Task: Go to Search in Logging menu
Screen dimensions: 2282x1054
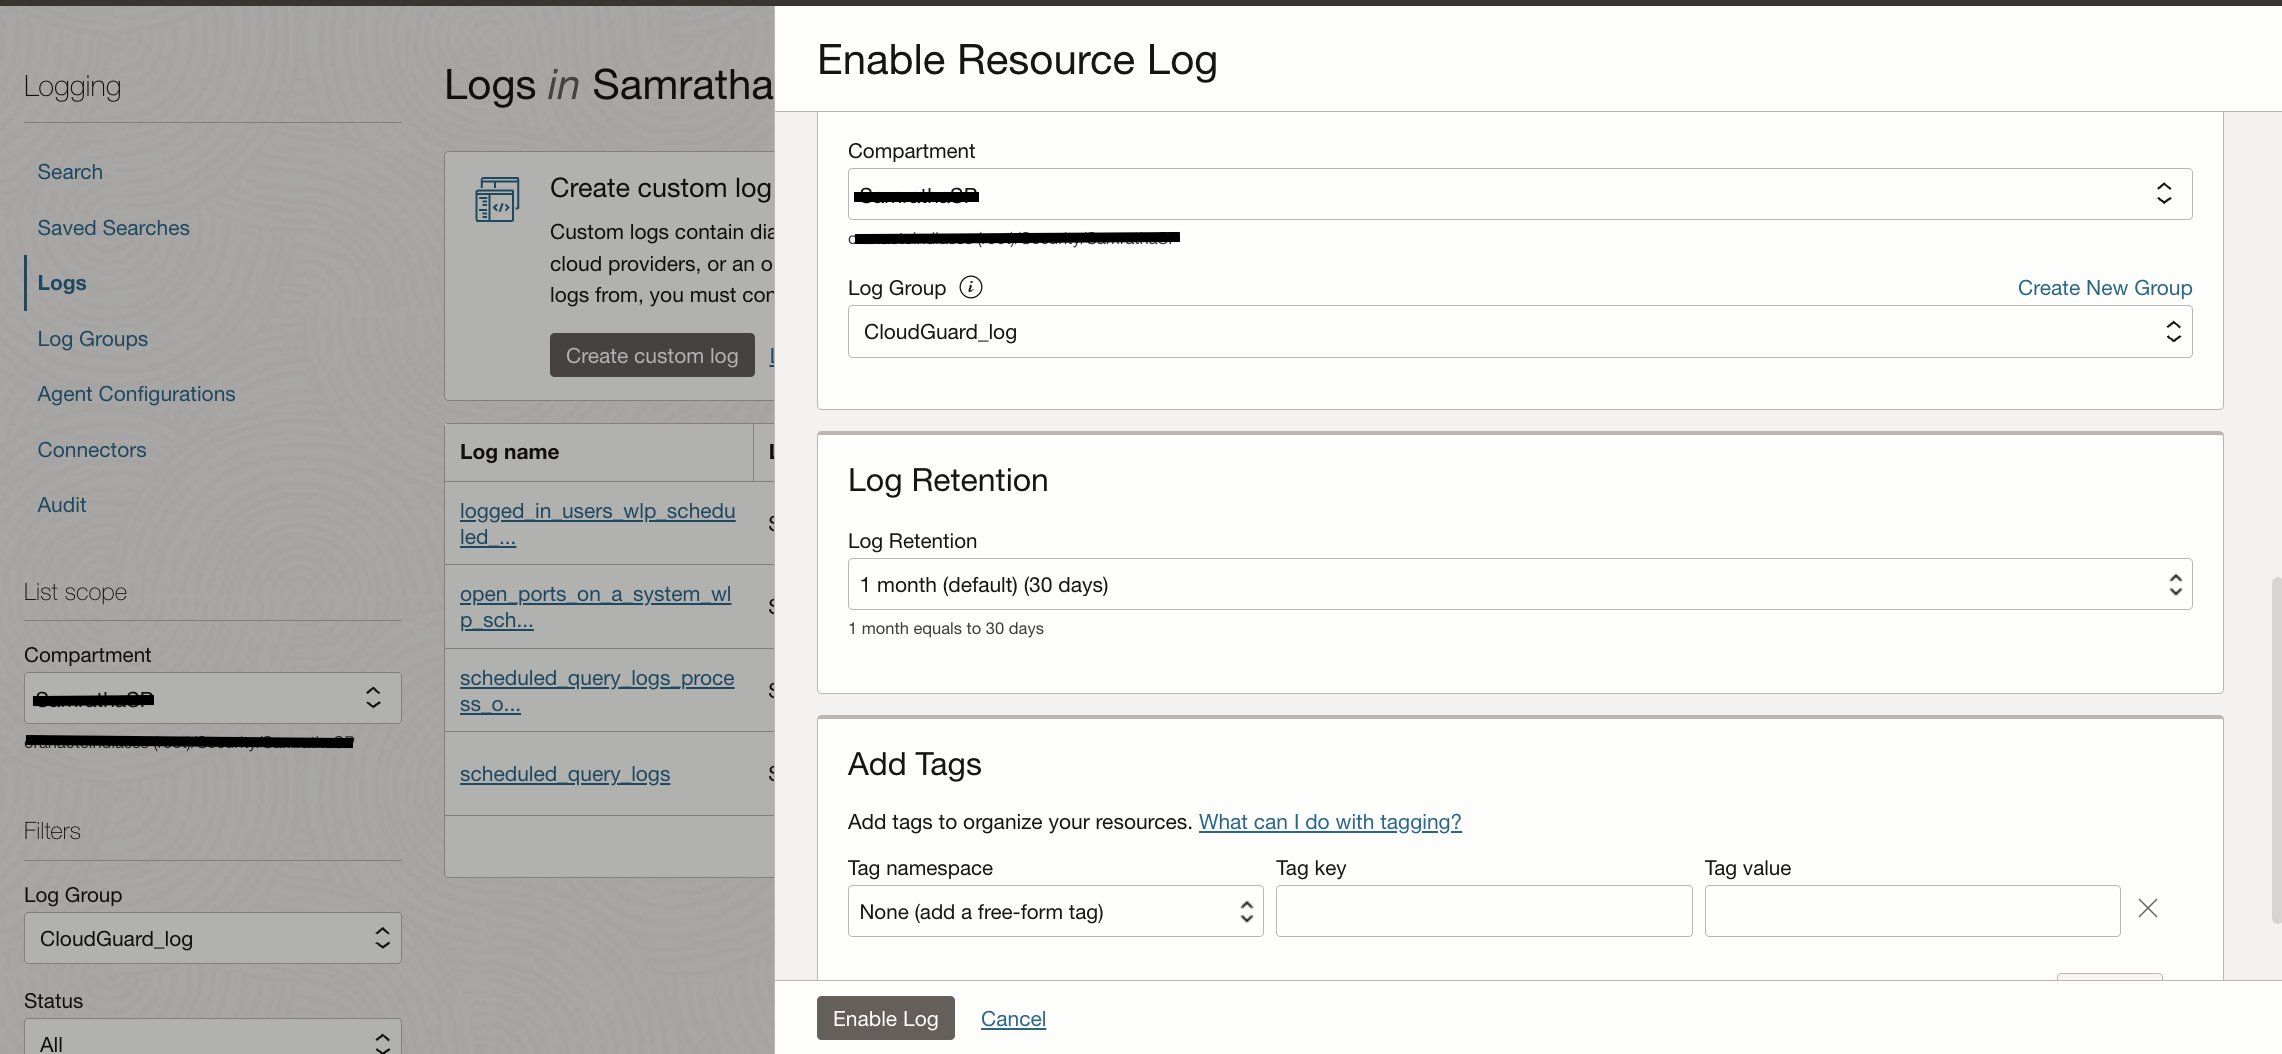Action: 70,172
